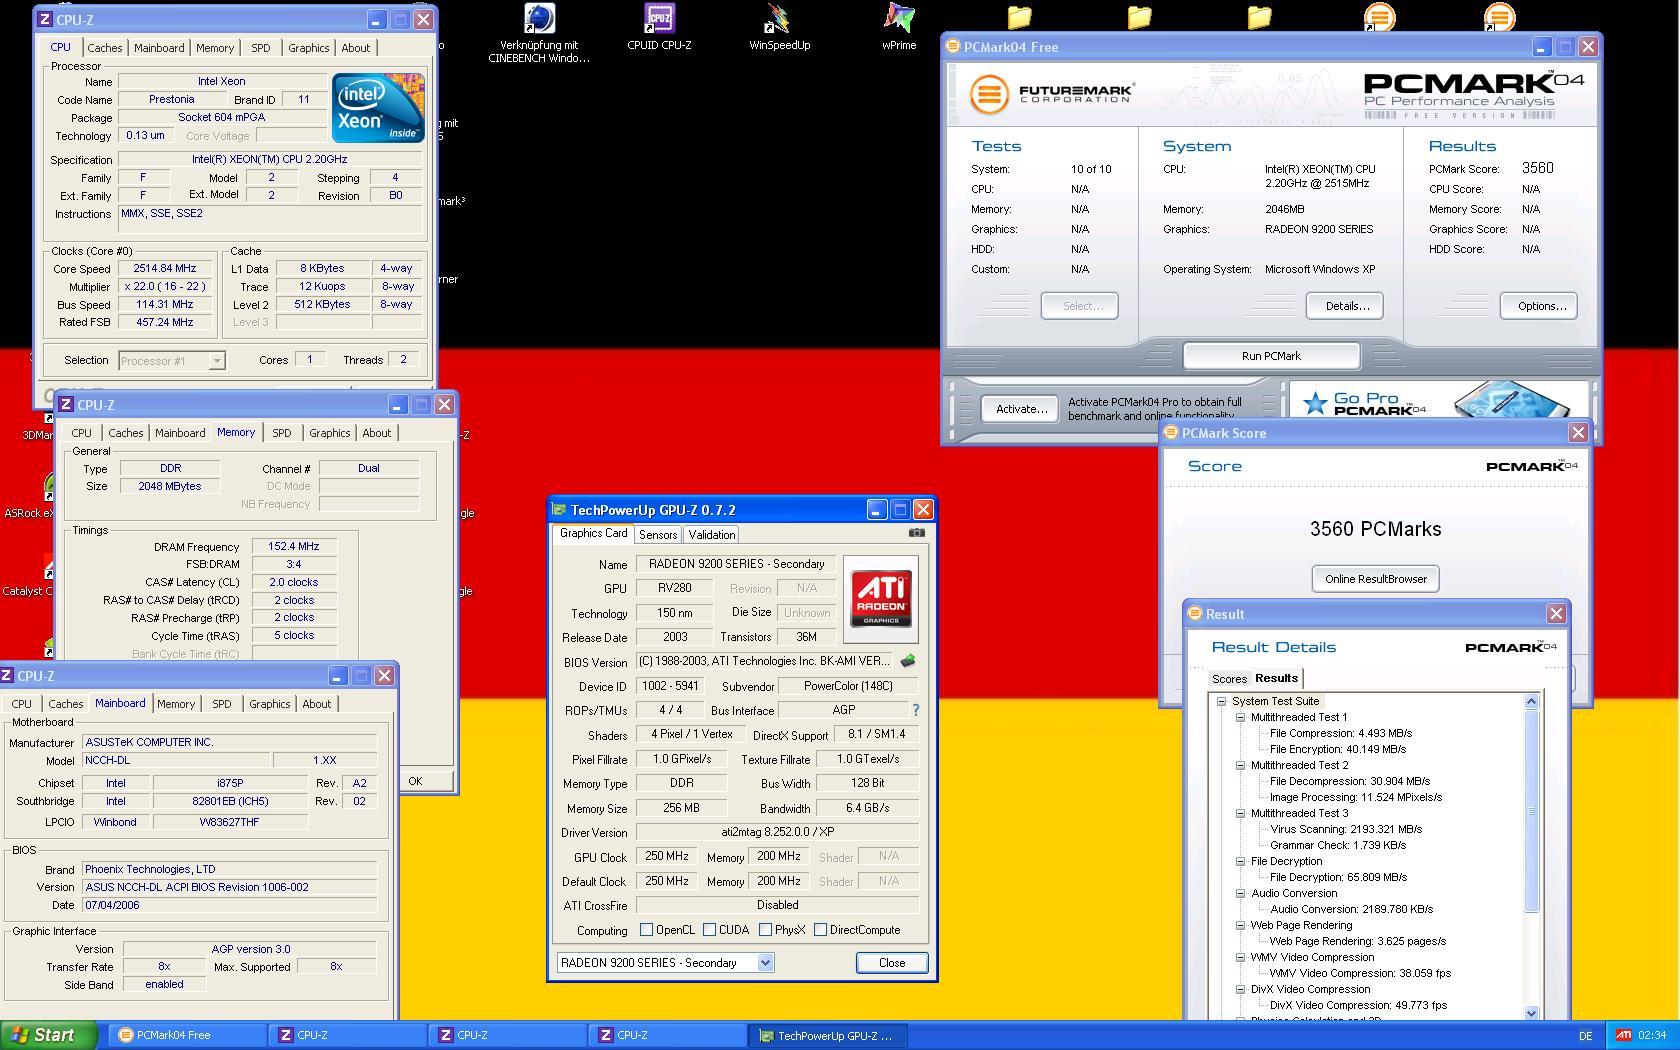The height and width of the screenshot is (1050, 1680).
Task: Collapse Multithreaded Test 3 node
Action: [1240, 813]
